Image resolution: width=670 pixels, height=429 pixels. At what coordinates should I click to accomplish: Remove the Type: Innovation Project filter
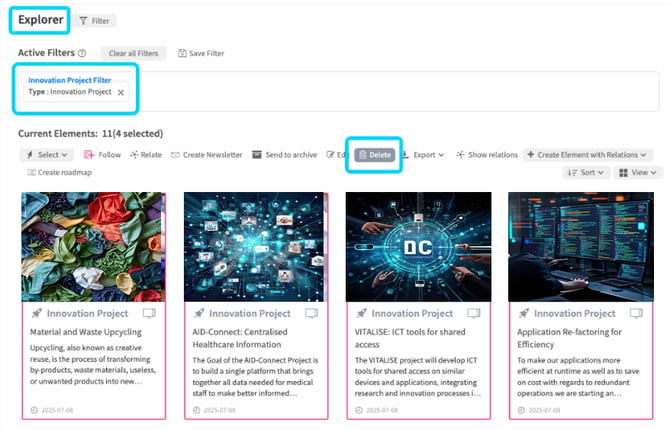pos(121,92)
